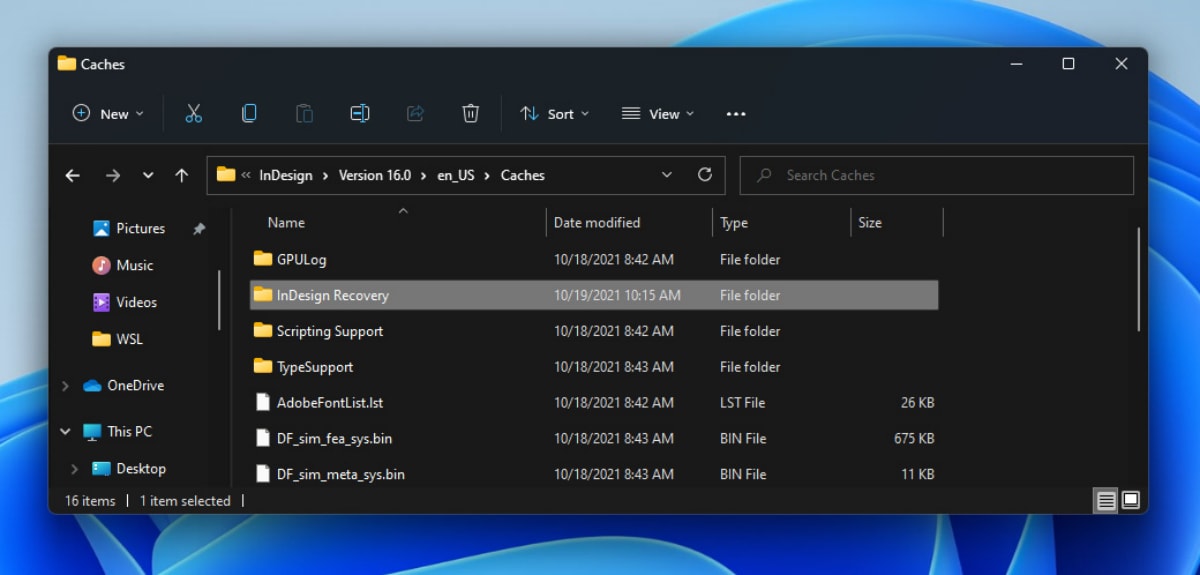Click the TypeSupport folder icon

263,367
